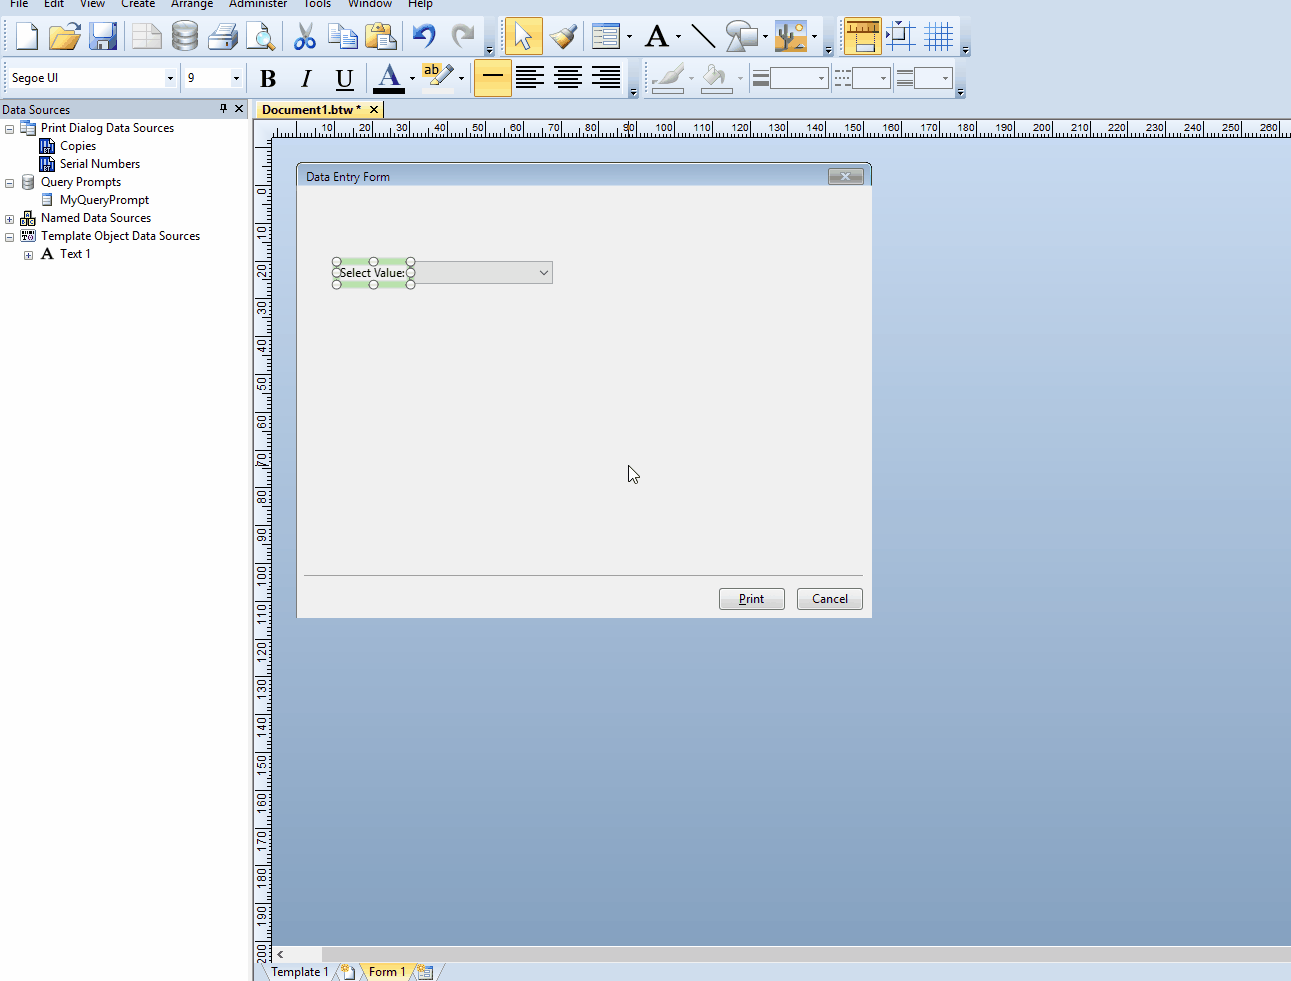Cut the selection with the scissors icon
Viewport: 1291px width, 981px height.
pyautogui.click(x=305, y=37)
